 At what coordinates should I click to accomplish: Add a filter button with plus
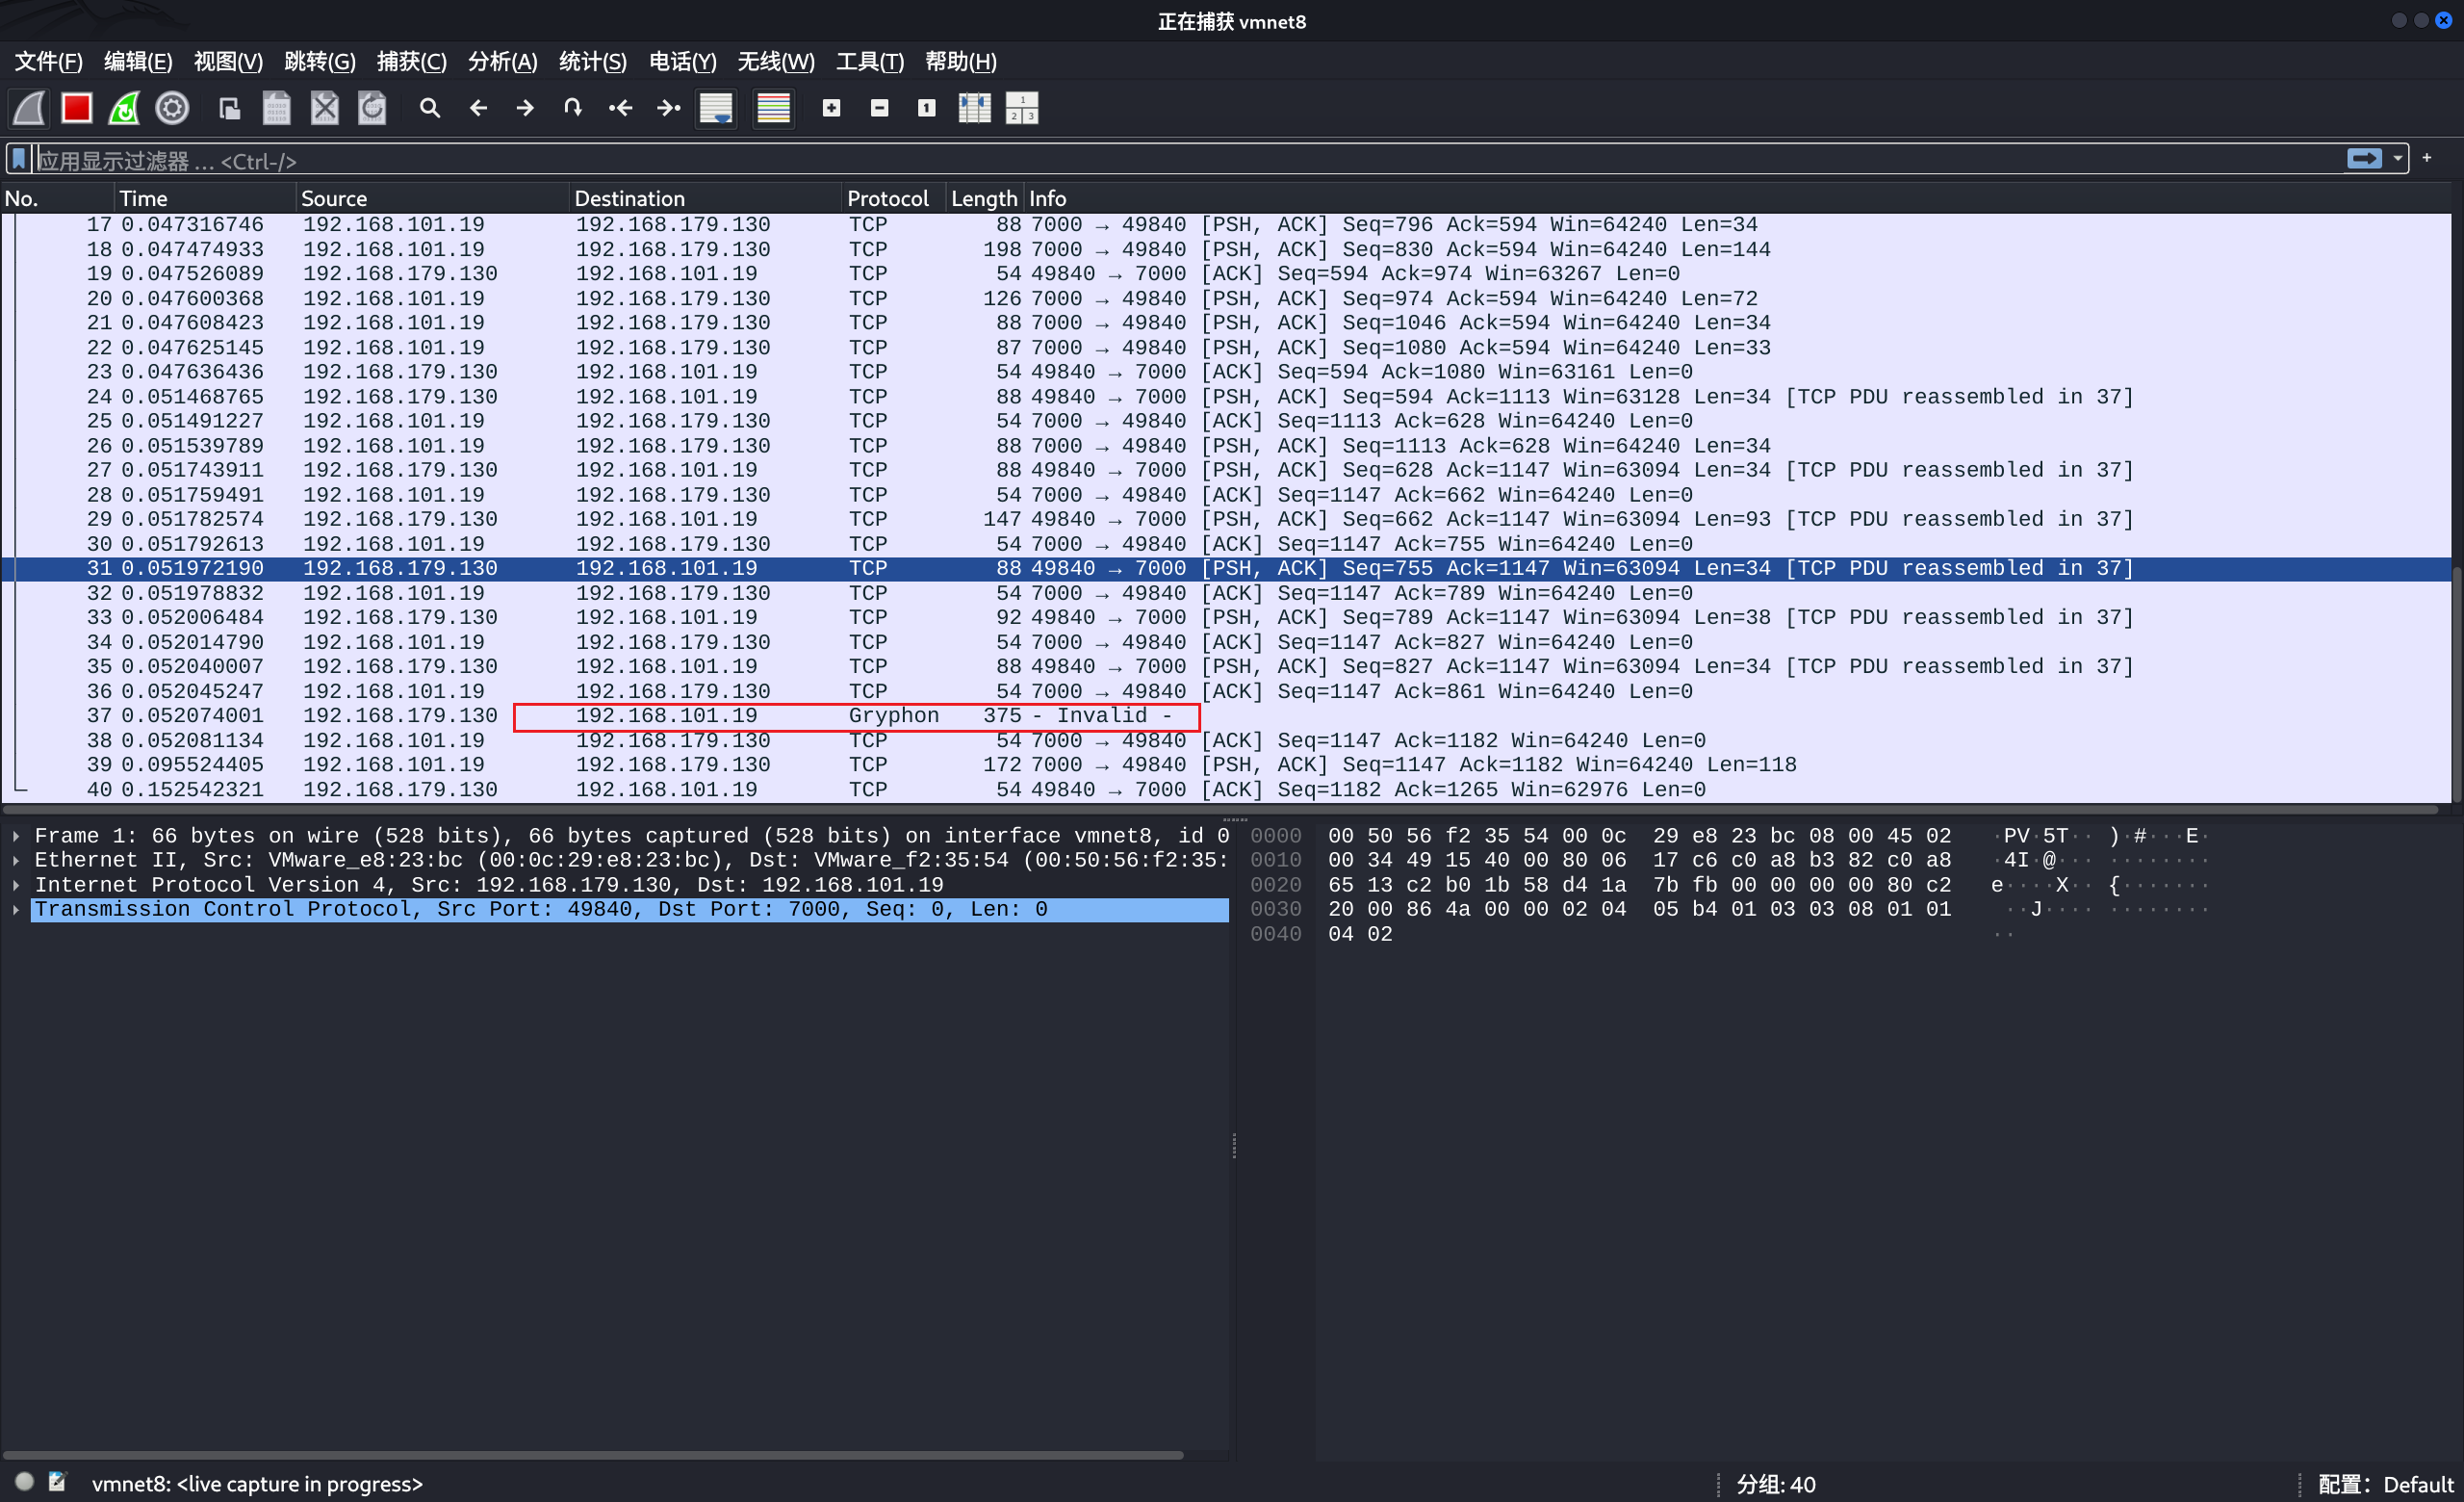(x=2427, y=158)
